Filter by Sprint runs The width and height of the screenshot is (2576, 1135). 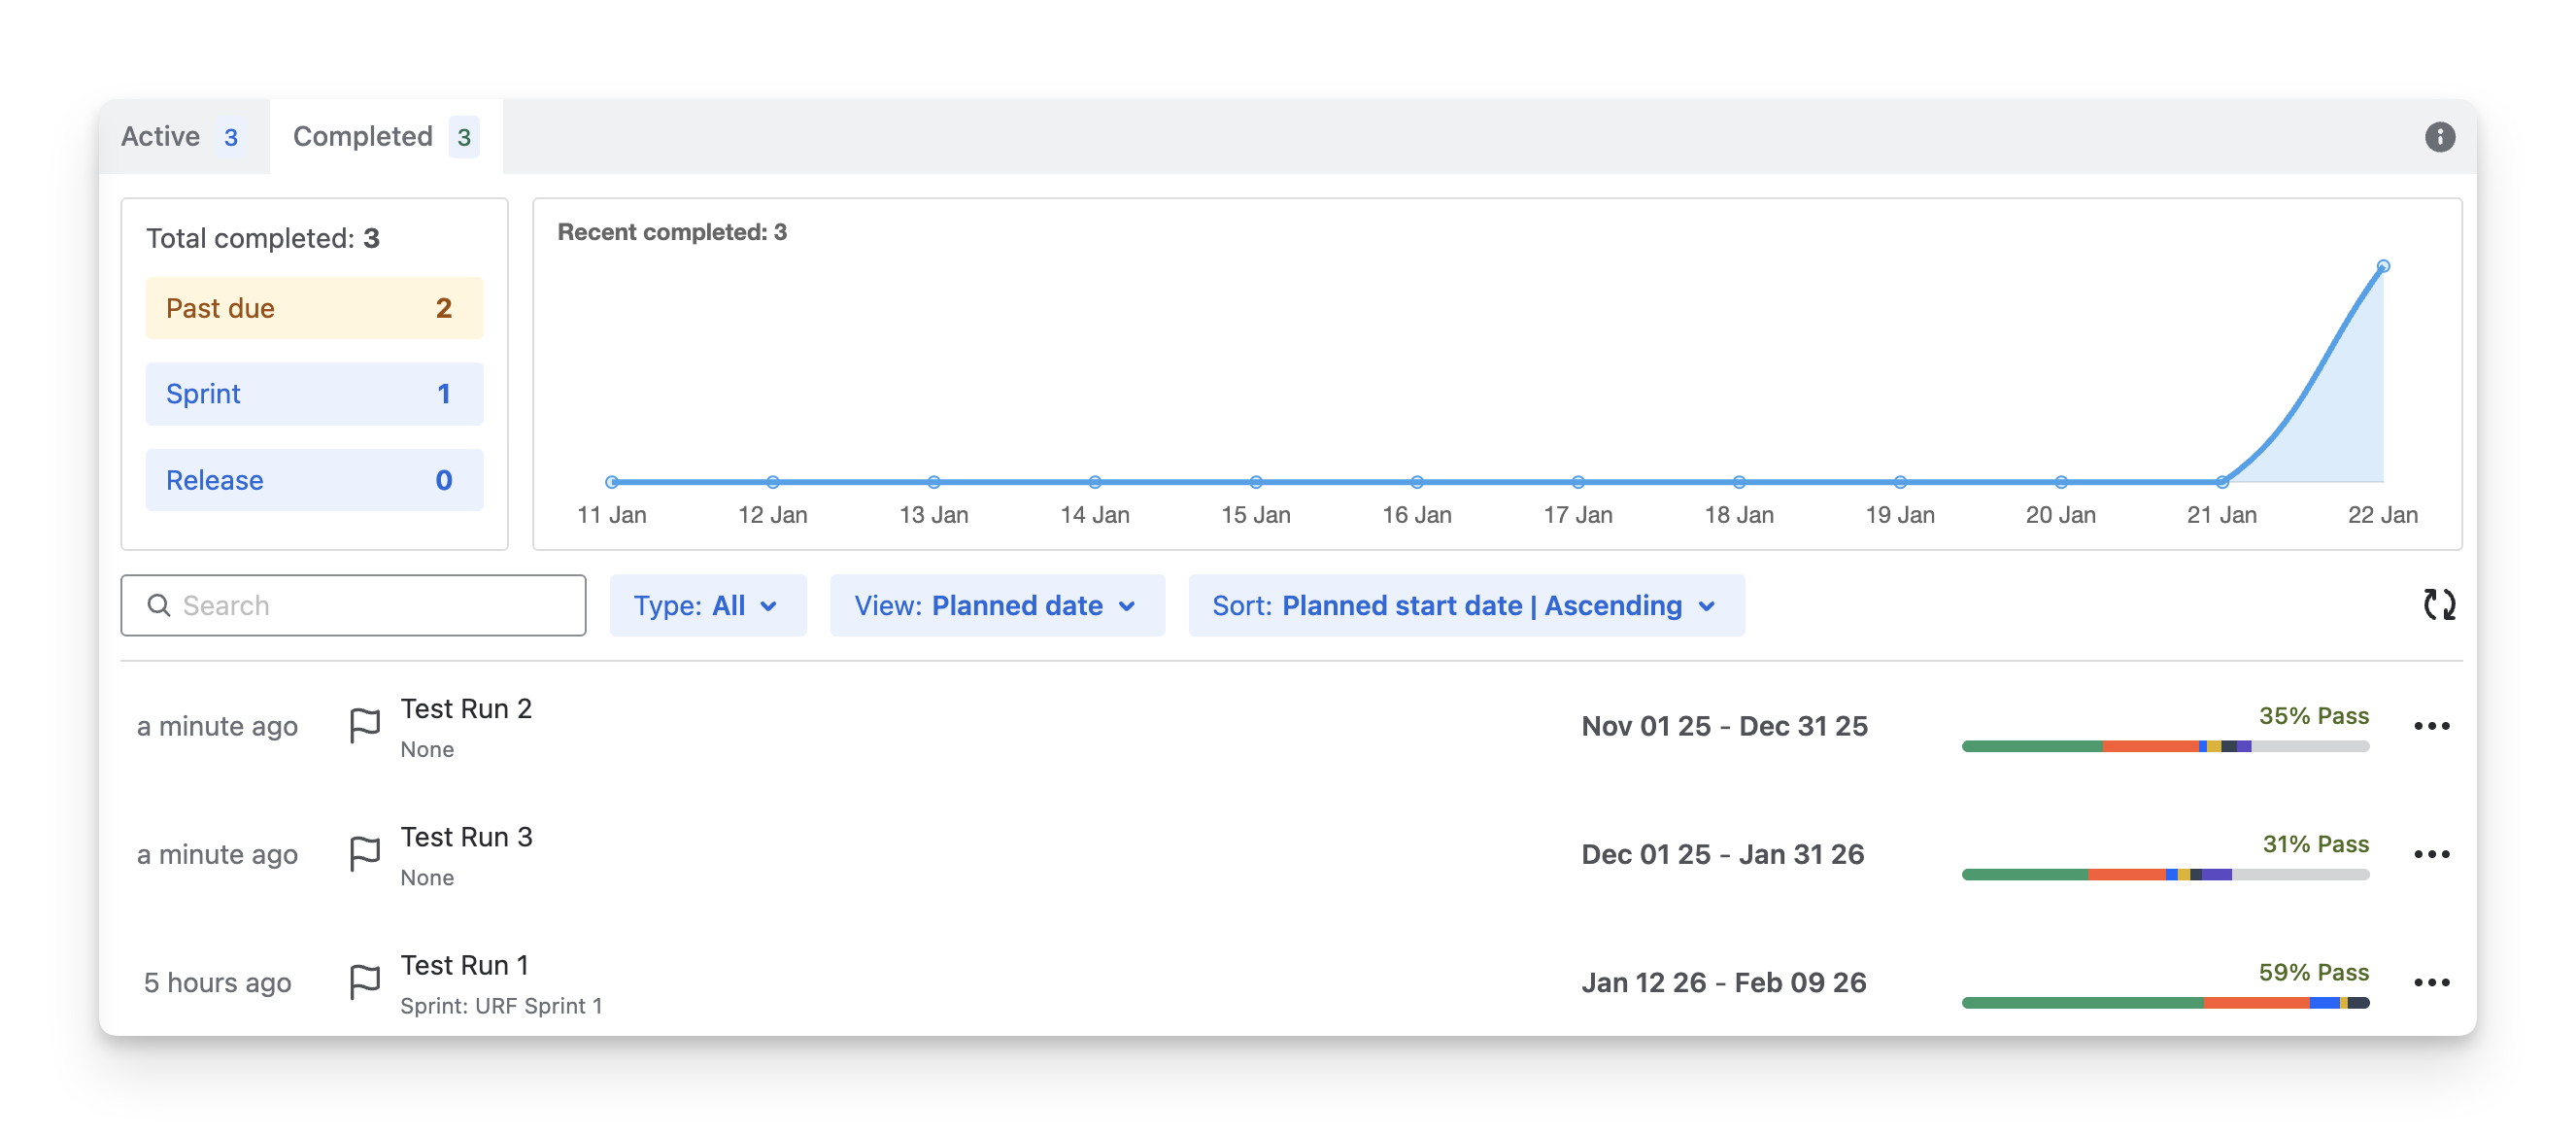(314, 394)
